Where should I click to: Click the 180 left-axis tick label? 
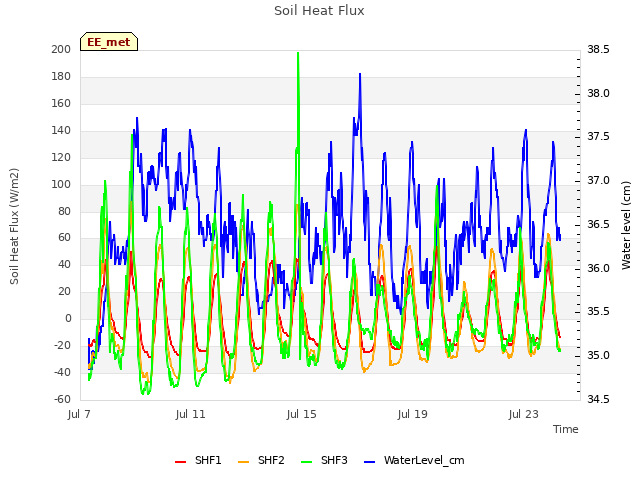pos(61,76)
